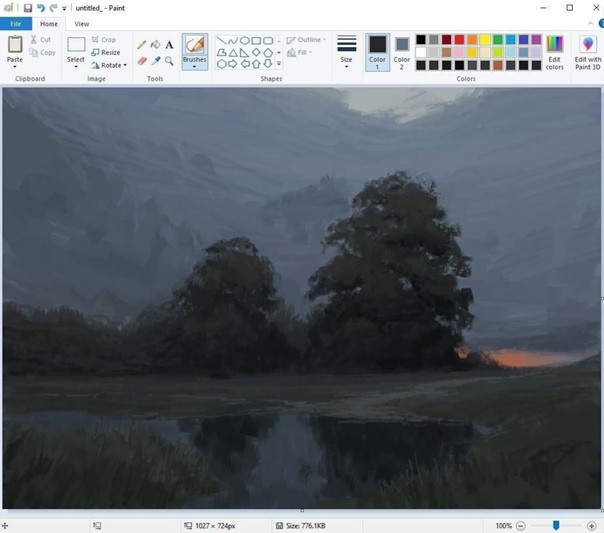This screenshot has height=533, width=604.
Task: Open the File menu
Action: tap(16, 24)
